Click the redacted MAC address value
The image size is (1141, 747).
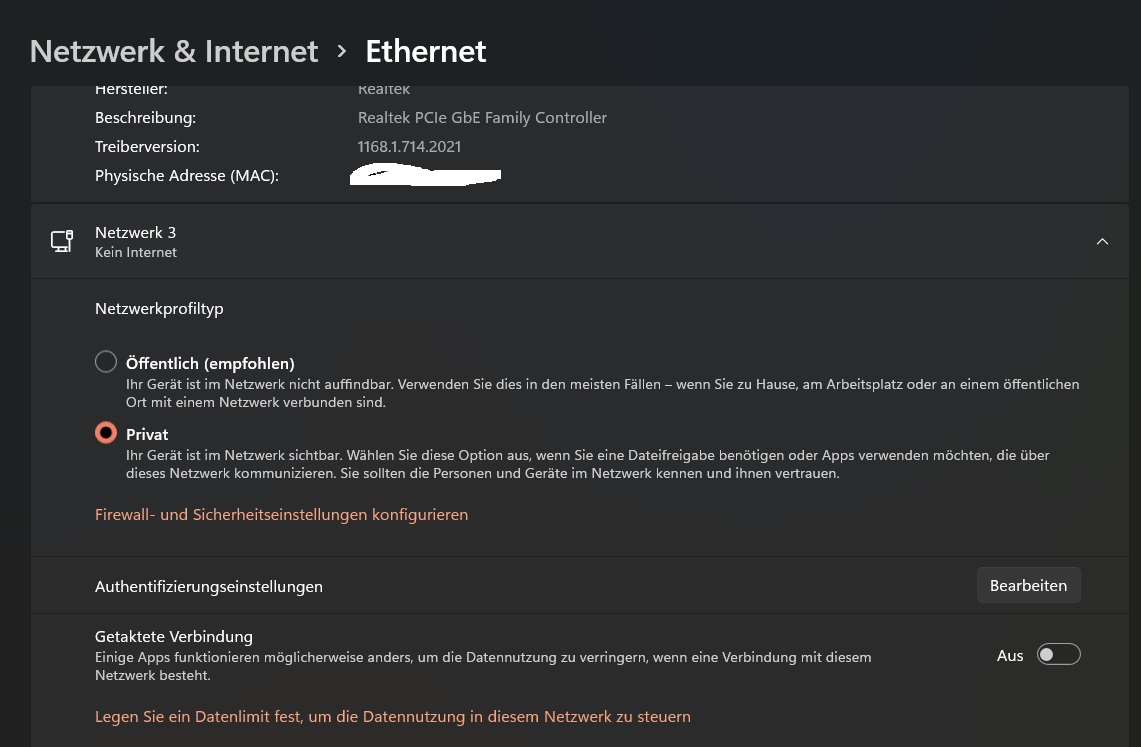(x=425, y=177)
